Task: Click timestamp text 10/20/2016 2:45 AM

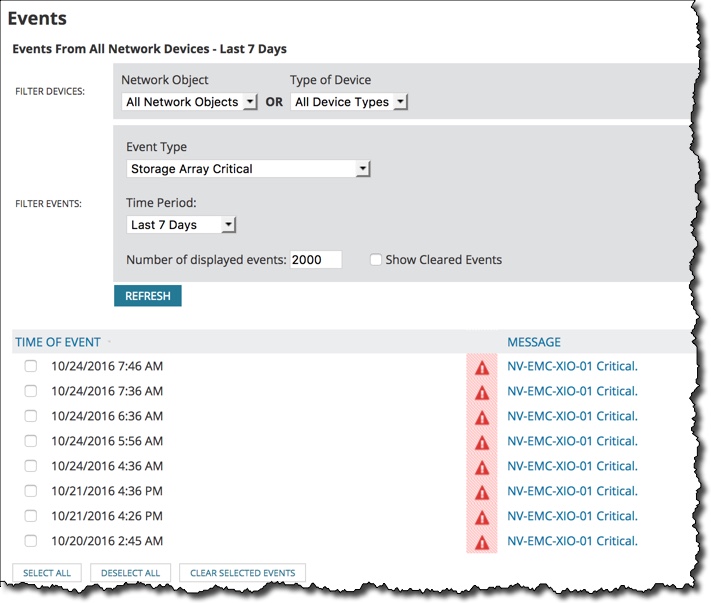Action: click(107, 540)
